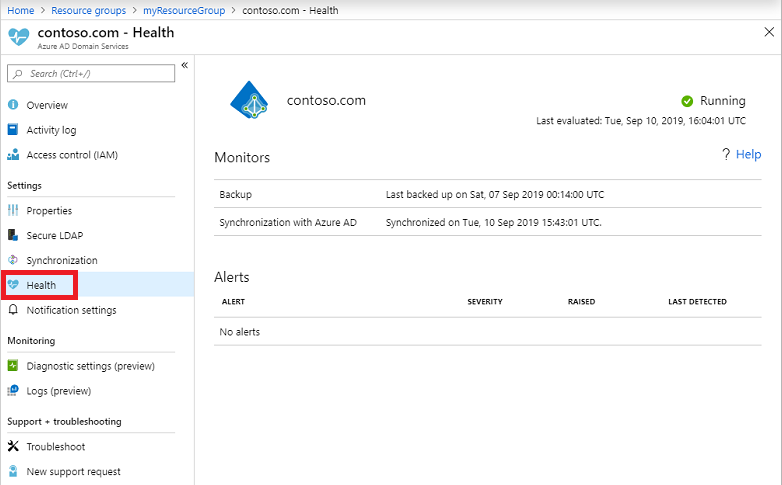Click the Logs (preview) icon
The height and width of the screenshot is (485, 782).
[x=13, y=391]
